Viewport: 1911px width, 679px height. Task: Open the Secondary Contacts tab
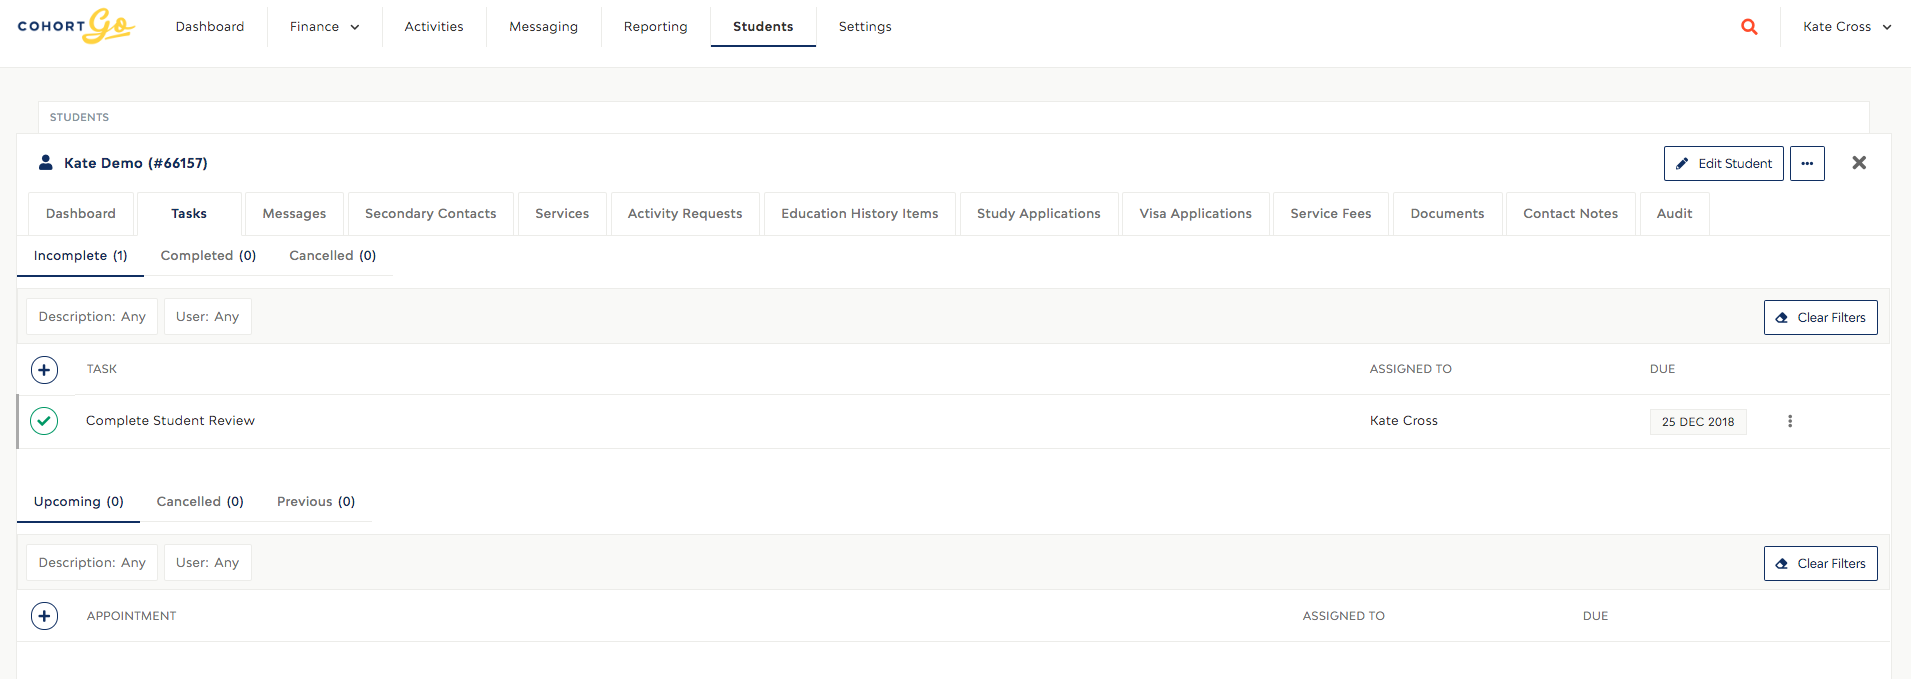[x=431, y=214]
